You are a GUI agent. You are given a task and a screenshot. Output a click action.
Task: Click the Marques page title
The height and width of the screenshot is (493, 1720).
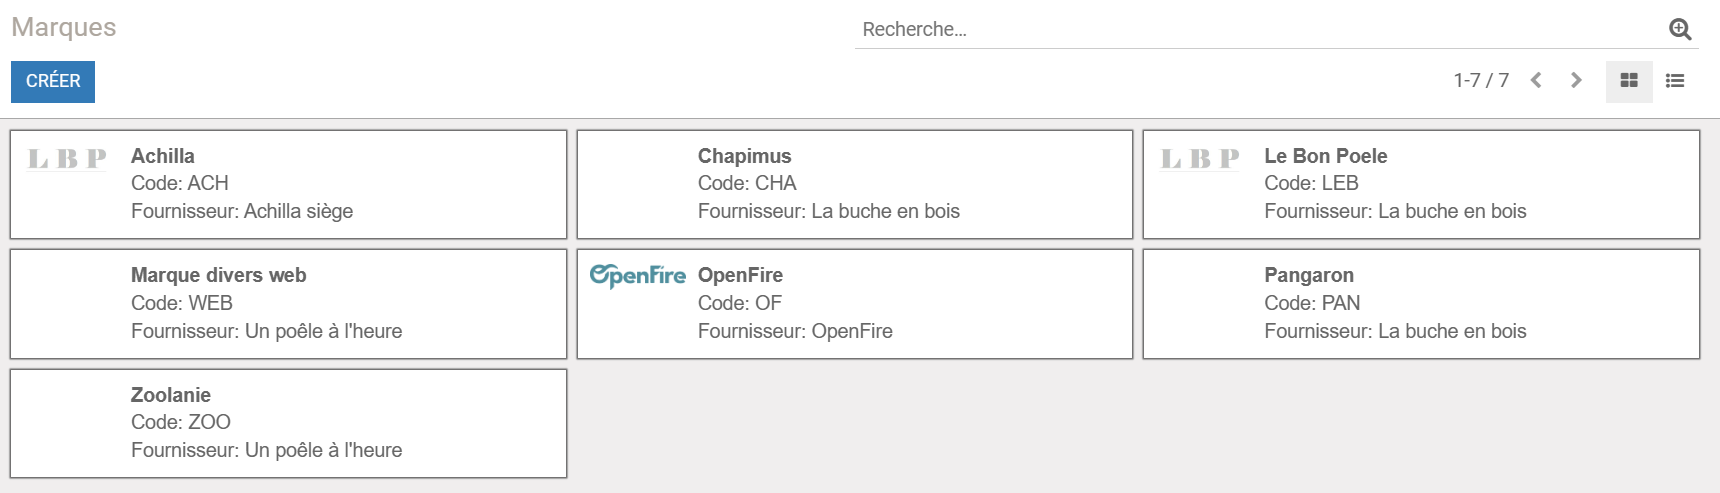pyautogui.click(x=64, y=27)
